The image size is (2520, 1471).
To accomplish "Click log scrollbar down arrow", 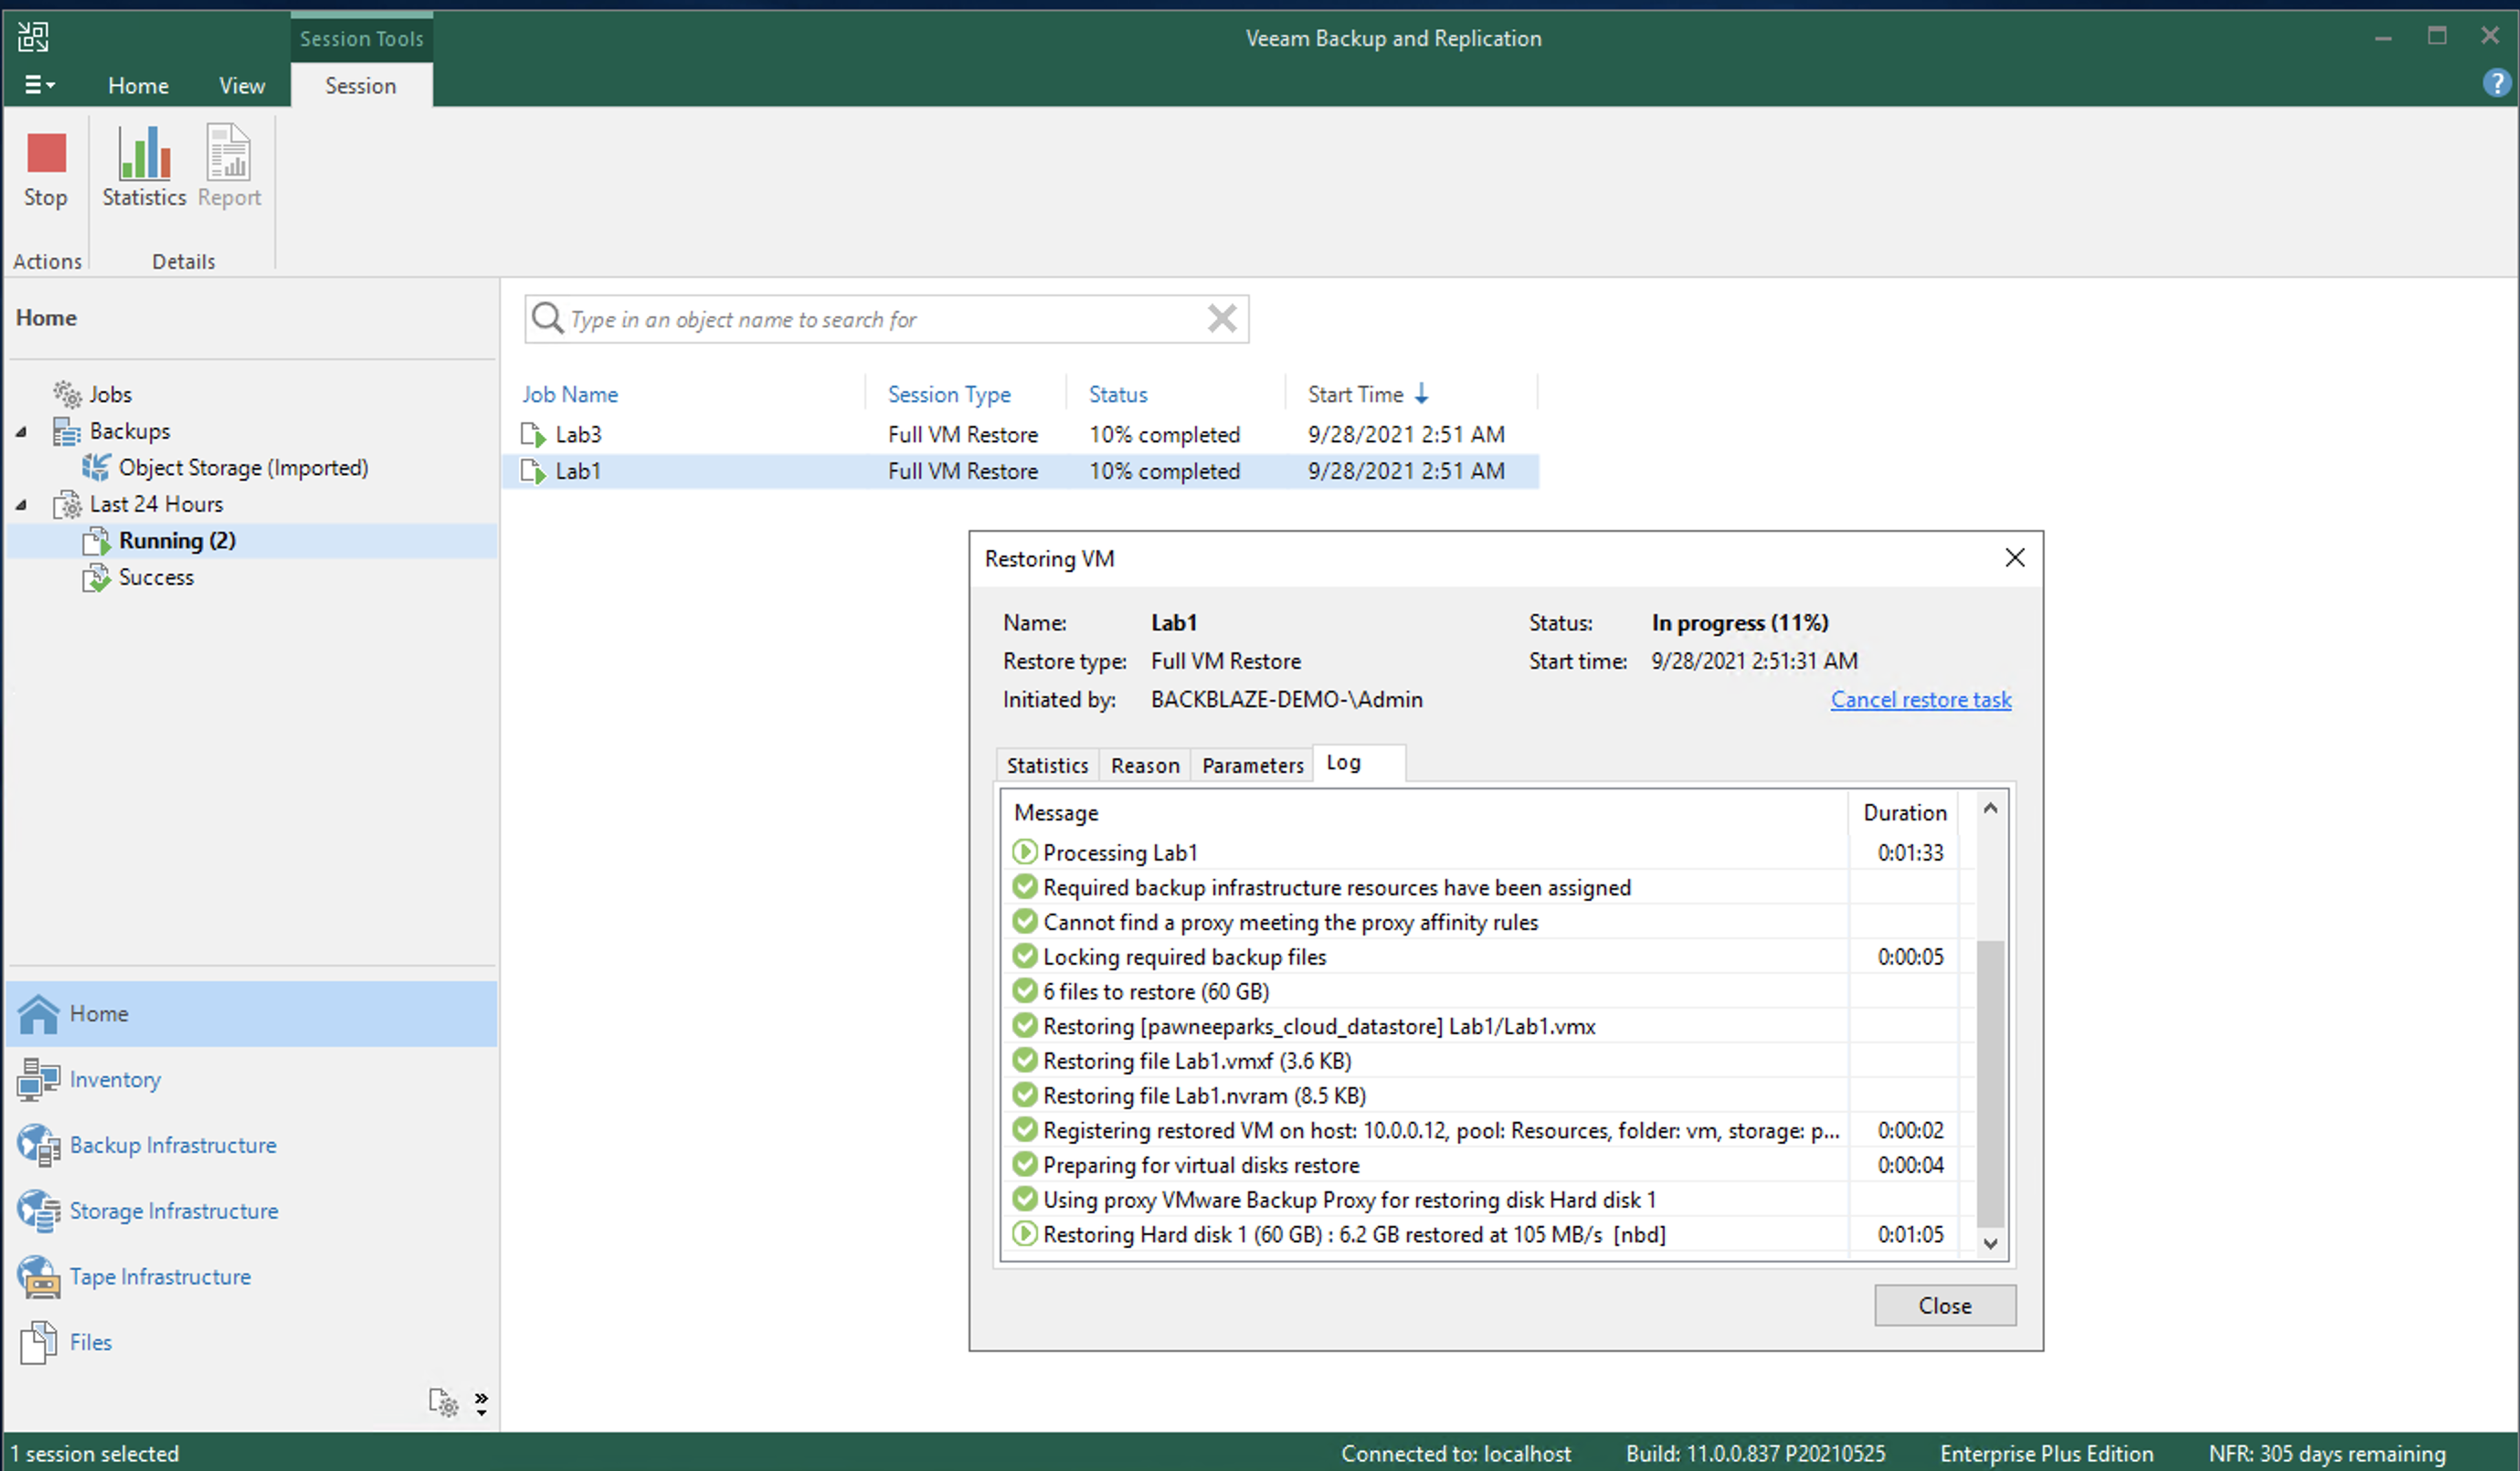I will point(1990,1243).
